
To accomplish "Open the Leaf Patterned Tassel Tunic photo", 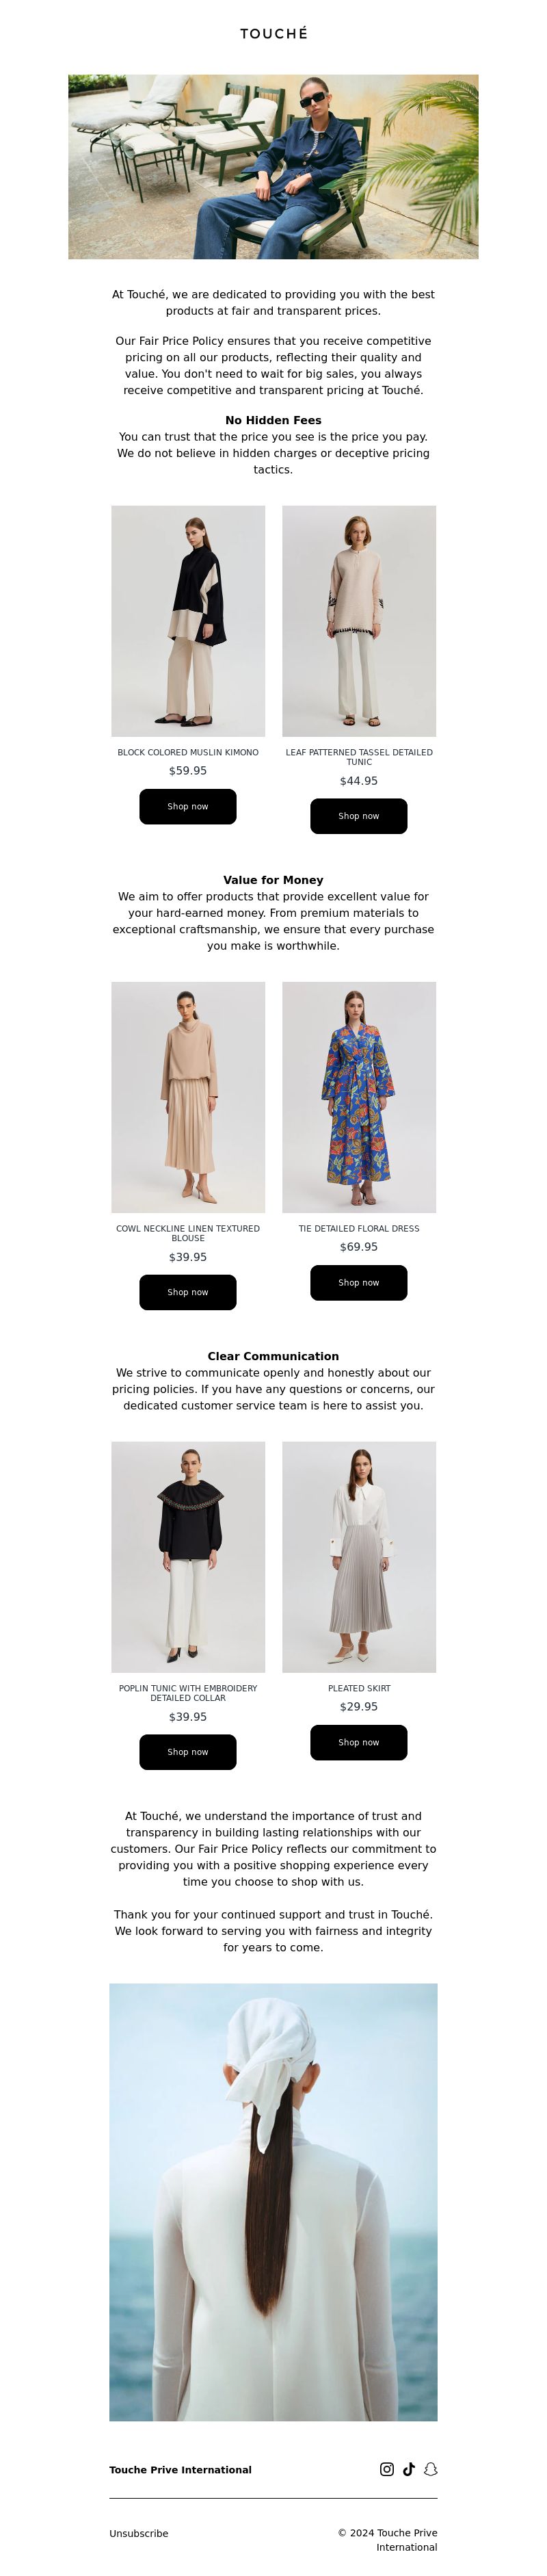I will point(359,621).
